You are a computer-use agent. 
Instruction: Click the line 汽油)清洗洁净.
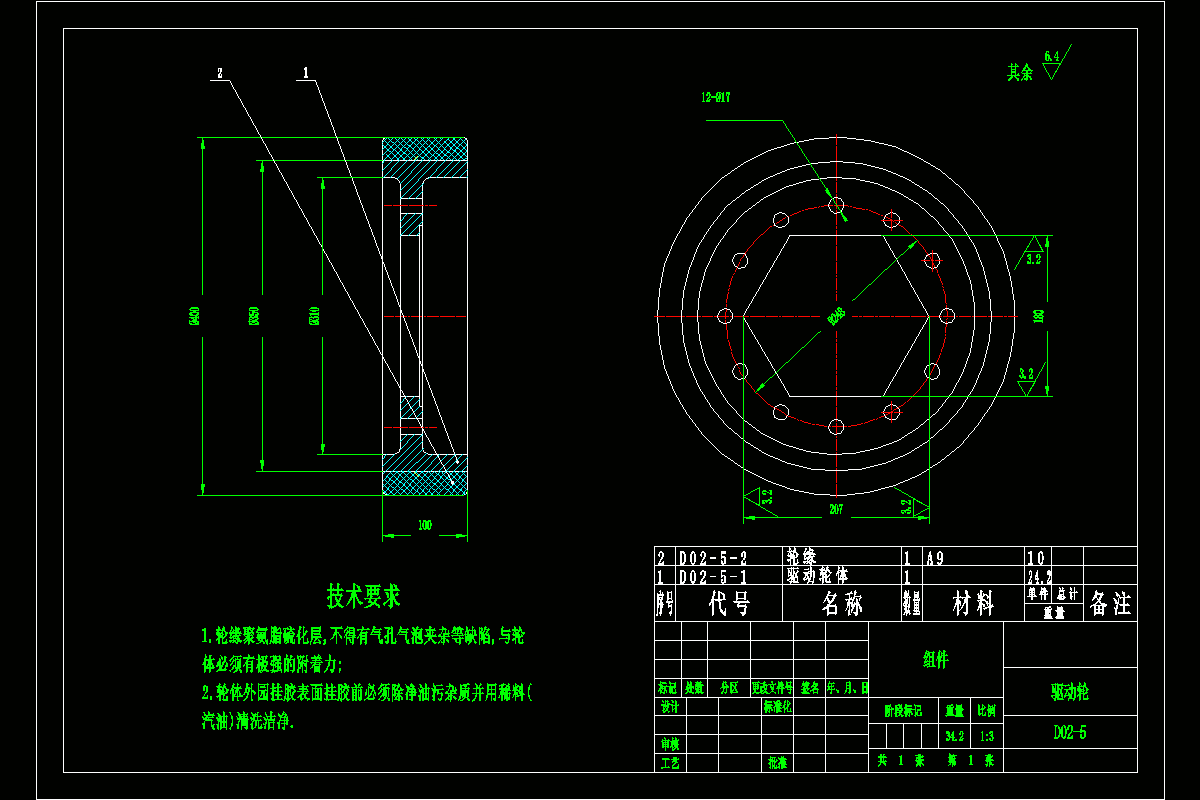(249, 720)
